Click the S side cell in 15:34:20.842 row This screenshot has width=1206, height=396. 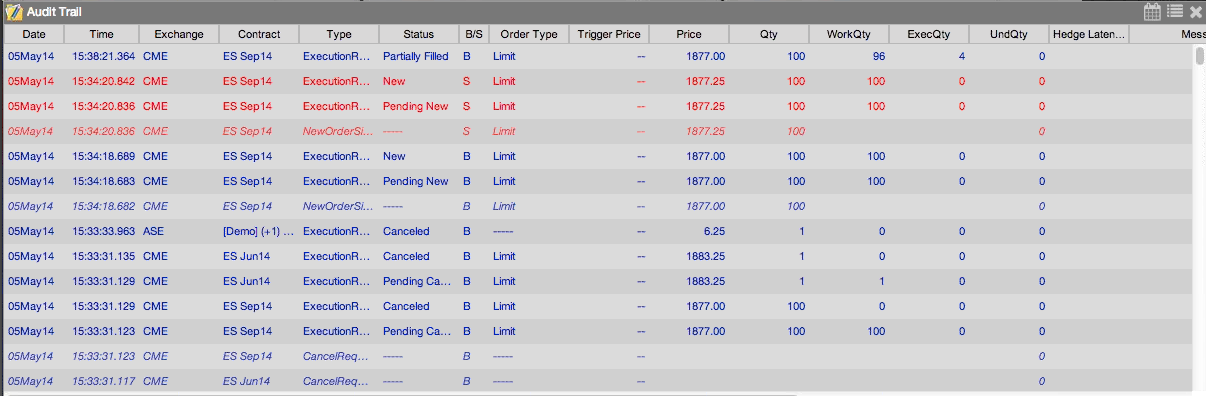[x=466, y=81]
